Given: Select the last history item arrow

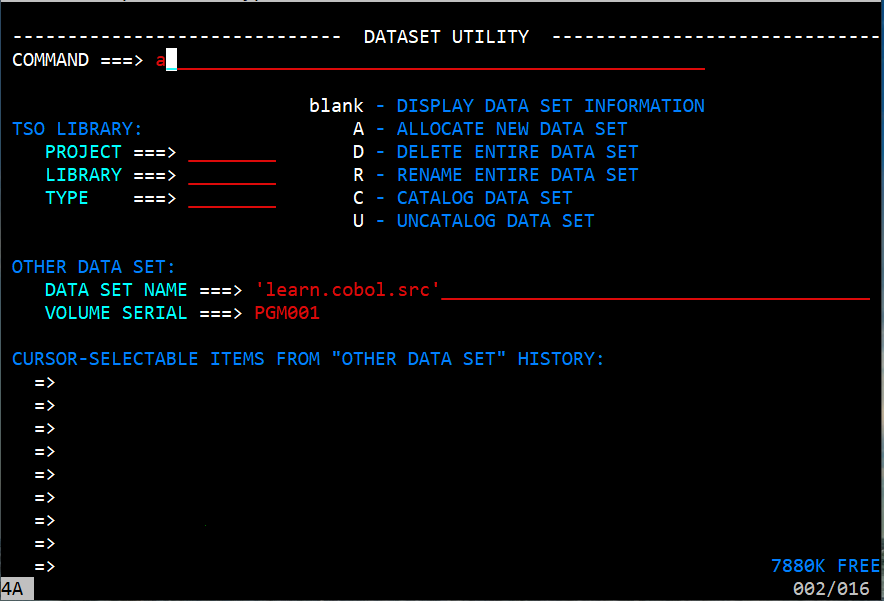Looking at the screenshot, I should [x=45, y=567].
